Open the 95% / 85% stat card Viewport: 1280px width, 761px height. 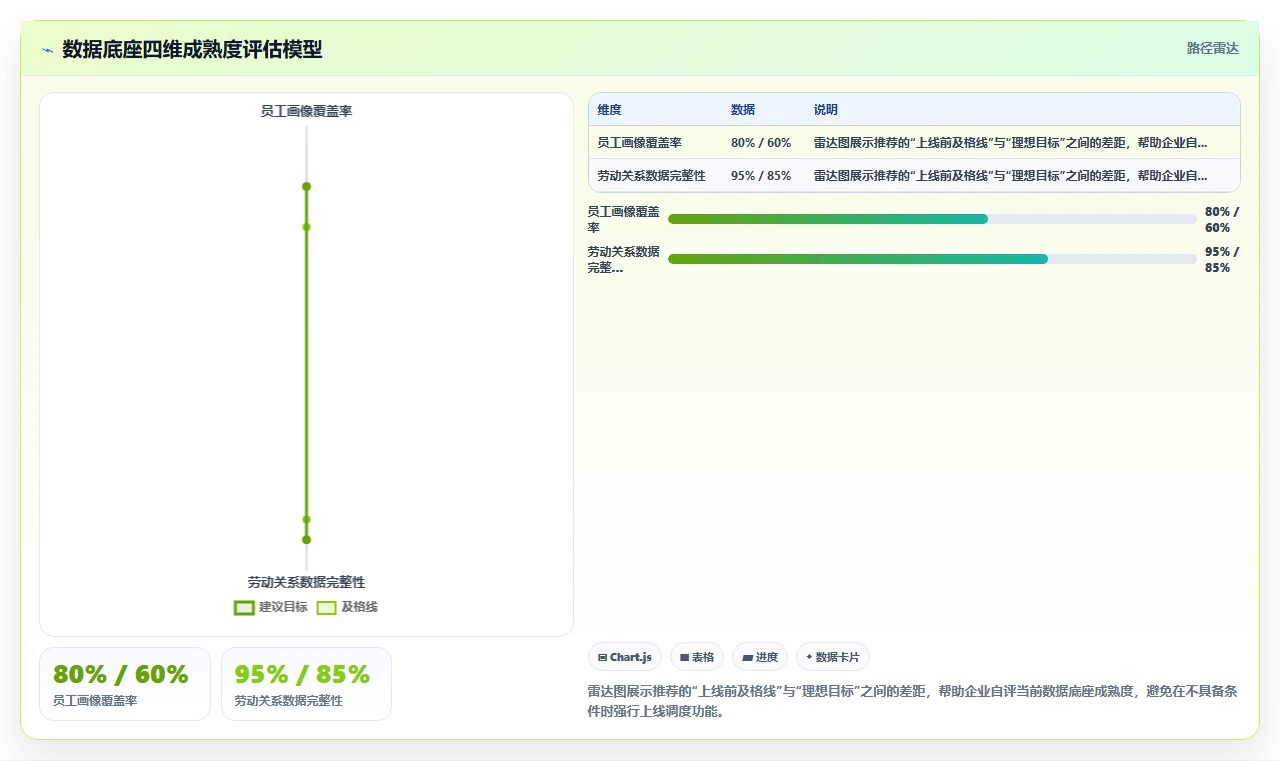[x=306, y=684]
